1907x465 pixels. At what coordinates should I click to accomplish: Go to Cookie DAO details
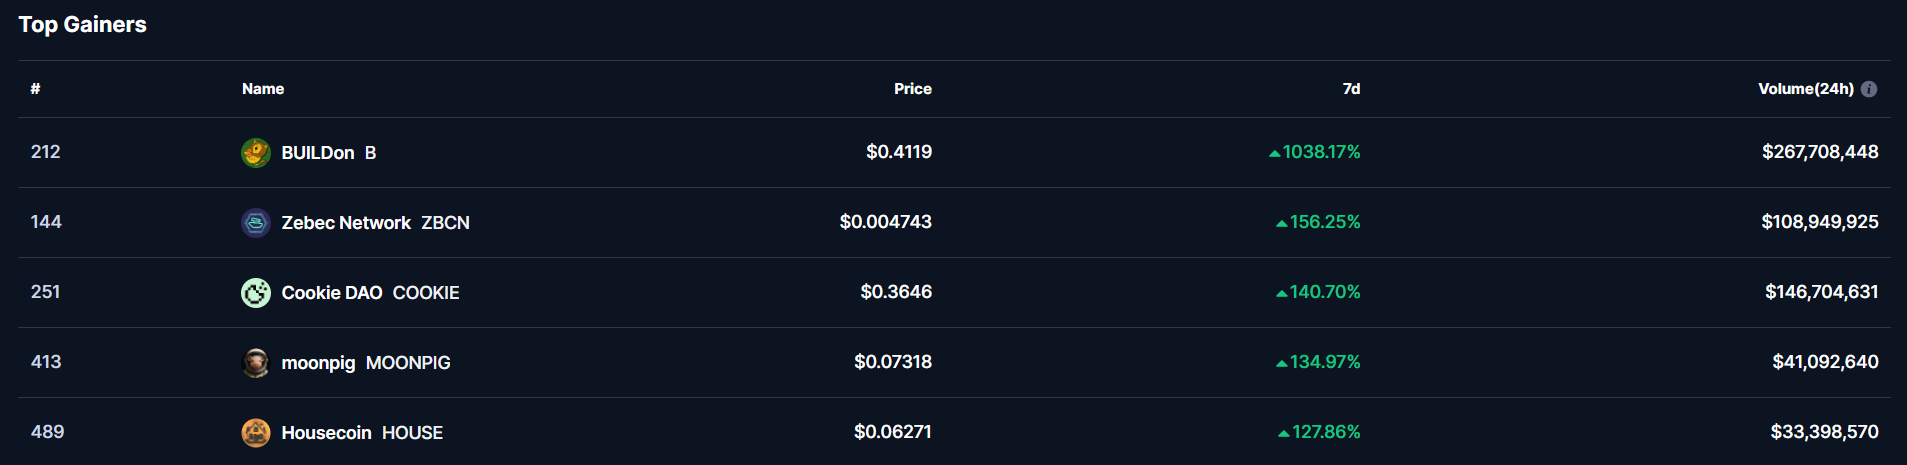[x=370, y=293]
